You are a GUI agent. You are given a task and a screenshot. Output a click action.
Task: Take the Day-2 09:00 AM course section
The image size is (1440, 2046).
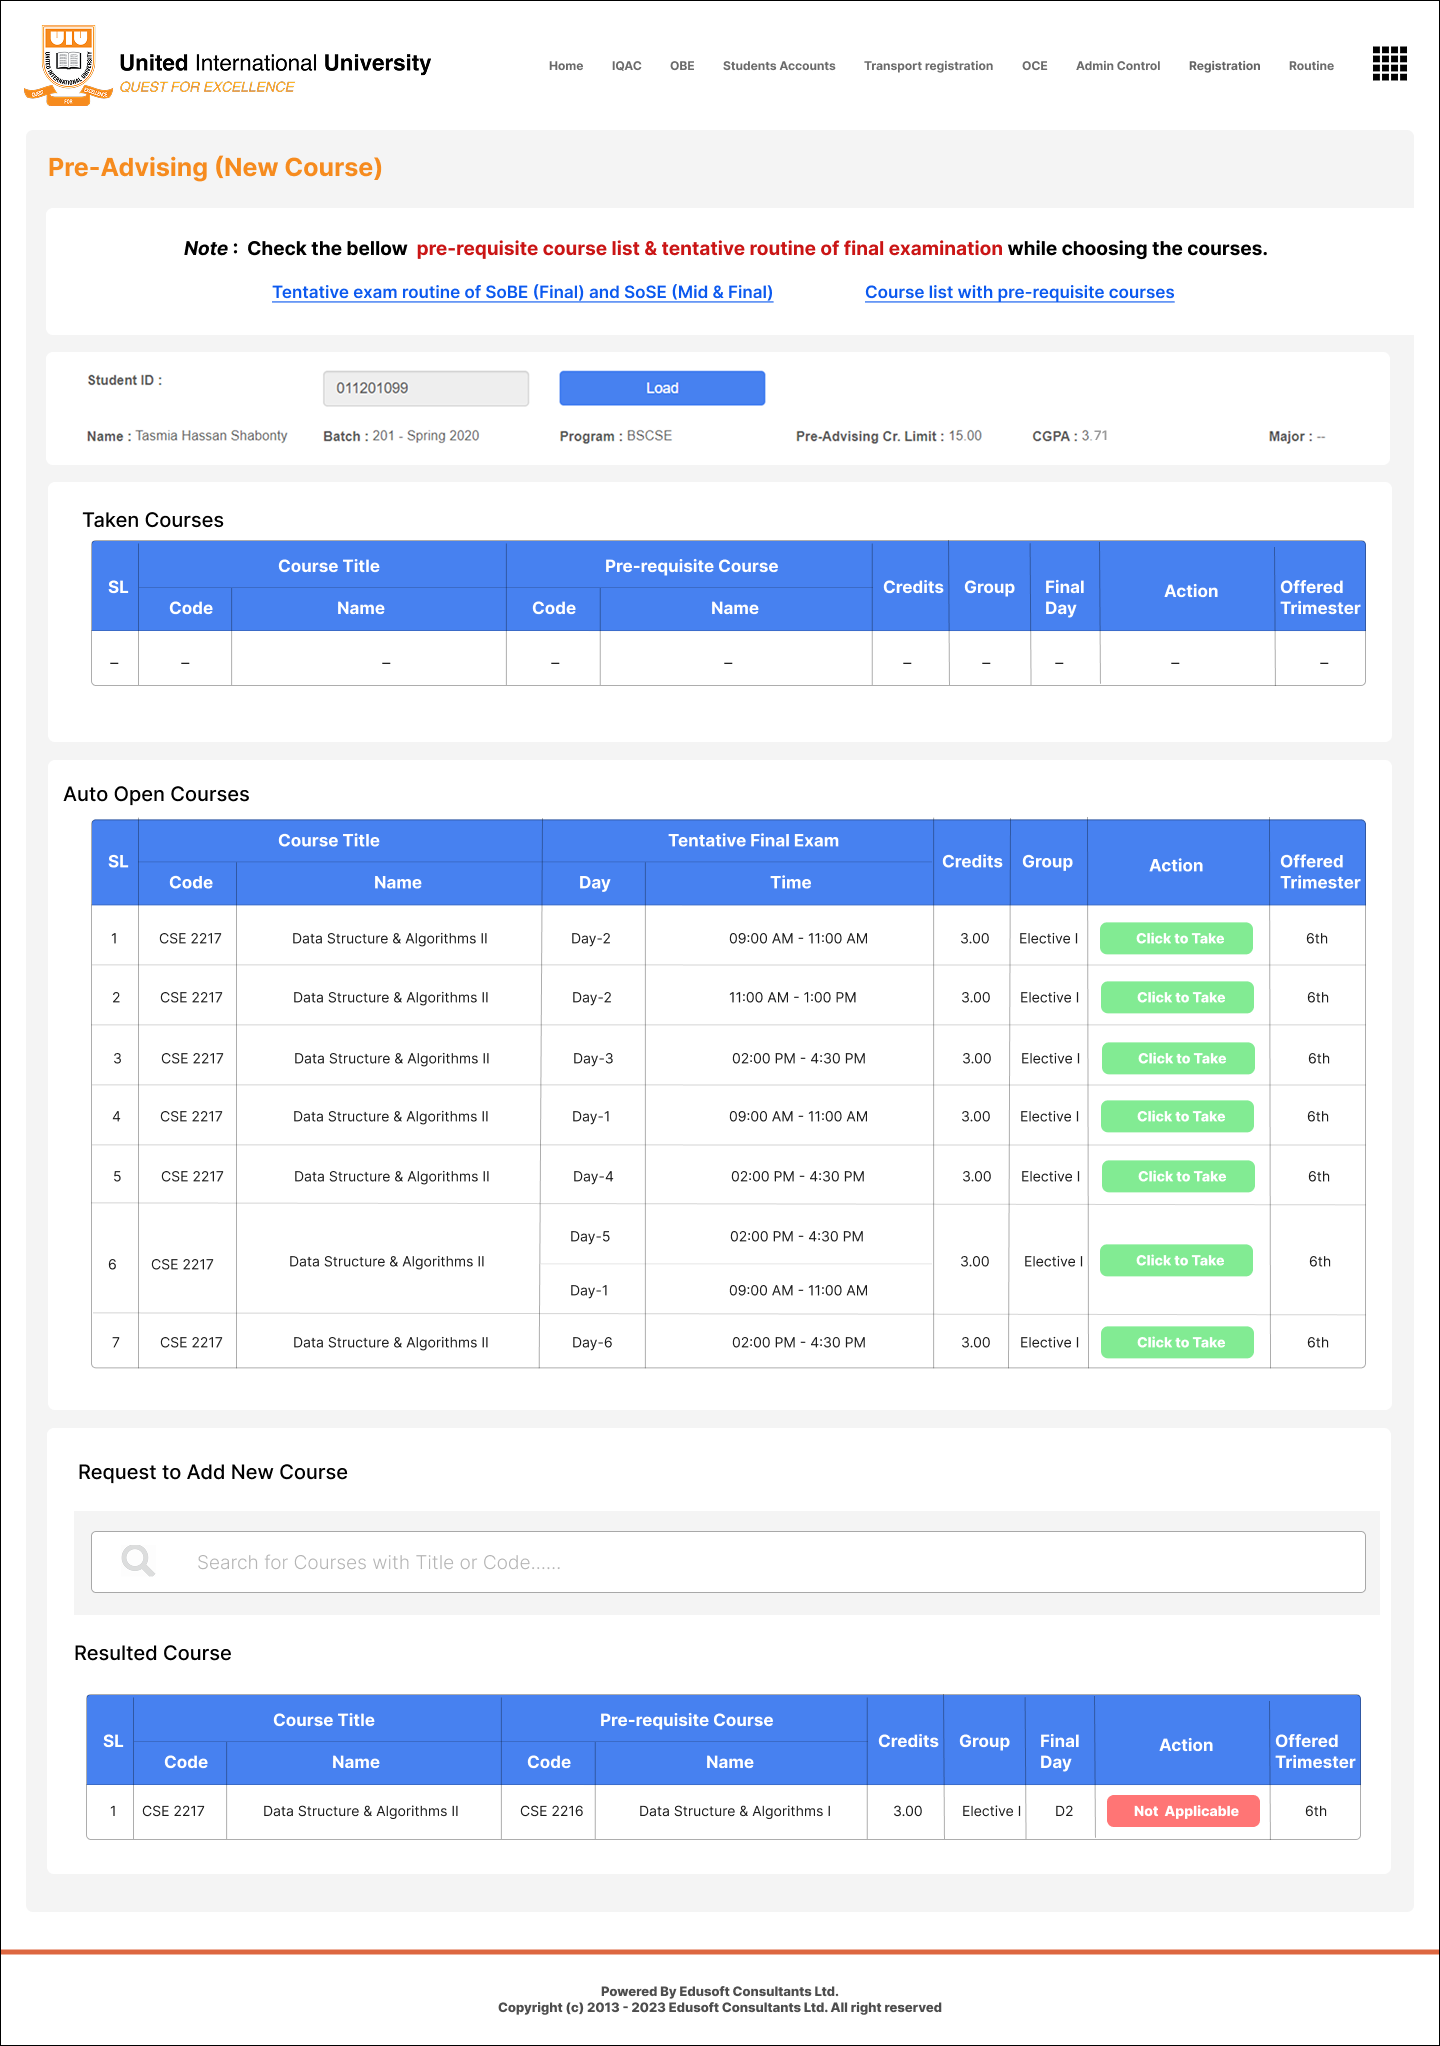[x=1176, y=938]
